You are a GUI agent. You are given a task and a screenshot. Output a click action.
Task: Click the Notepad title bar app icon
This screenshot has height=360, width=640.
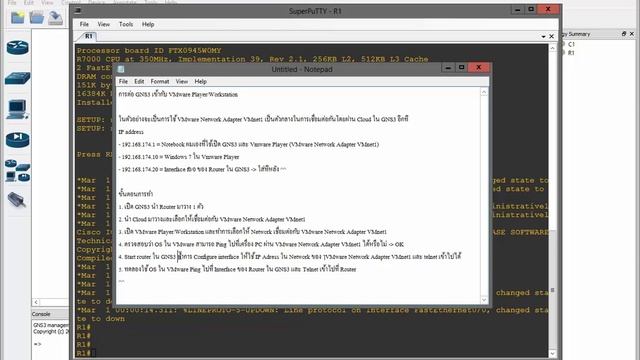click(121, 69)
